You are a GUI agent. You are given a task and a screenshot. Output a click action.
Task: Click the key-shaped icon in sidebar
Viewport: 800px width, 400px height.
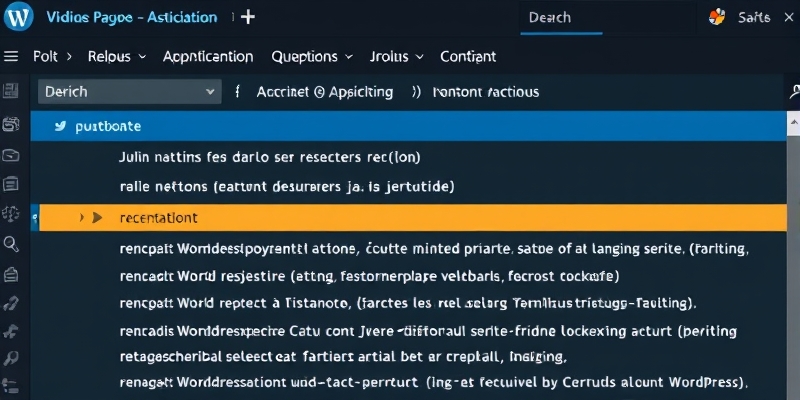11,359
